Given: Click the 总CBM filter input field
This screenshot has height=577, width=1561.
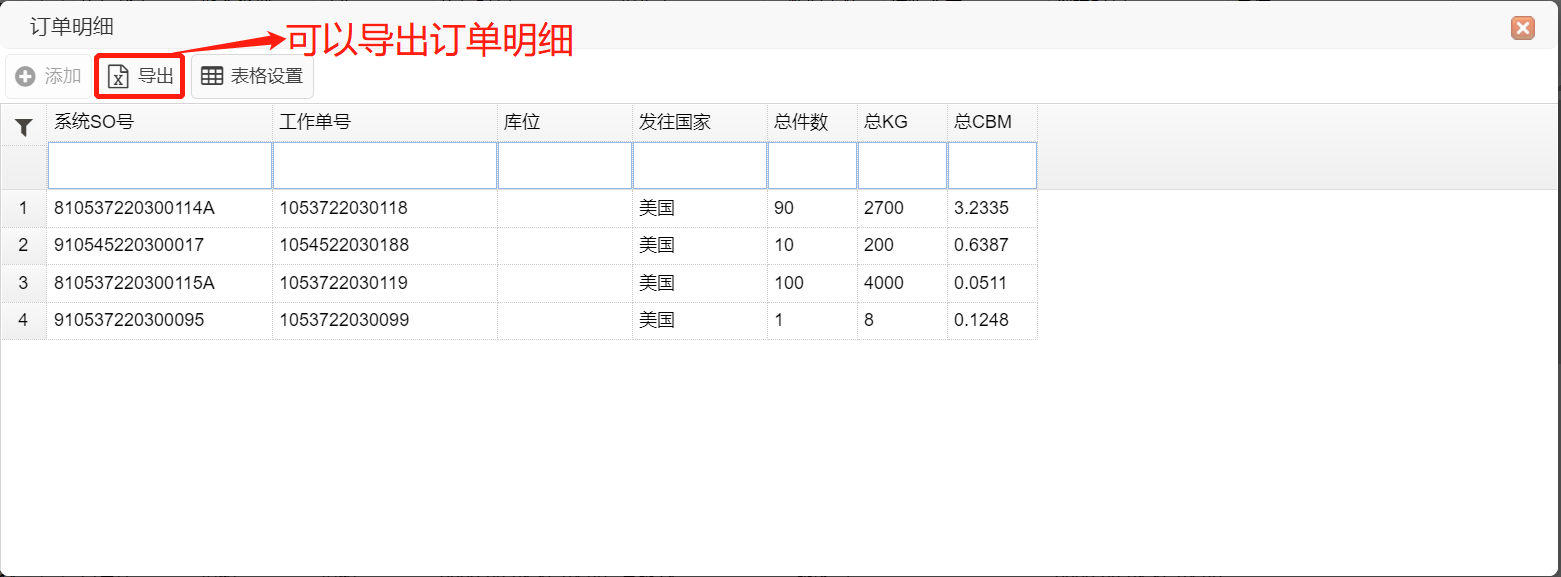Looking at the screenshot, I should (992, 166).
